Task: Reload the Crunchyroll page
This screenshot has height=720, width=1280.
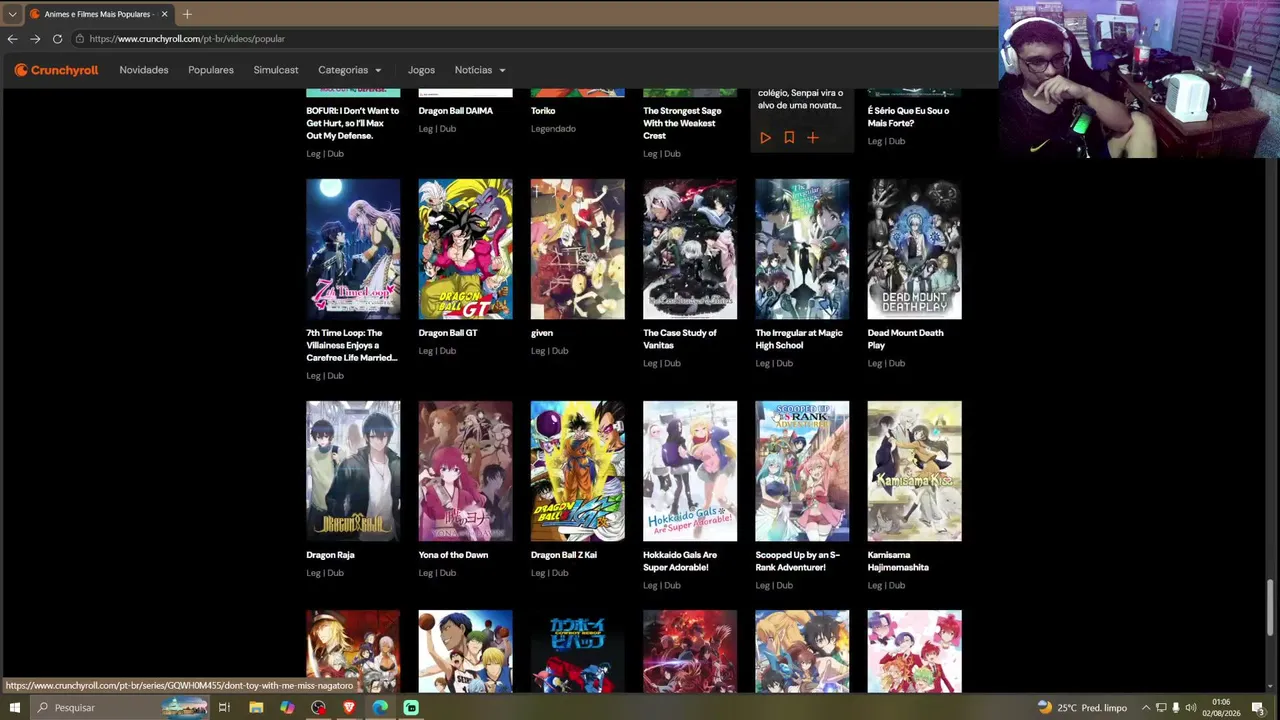Action: coord(57,39)
